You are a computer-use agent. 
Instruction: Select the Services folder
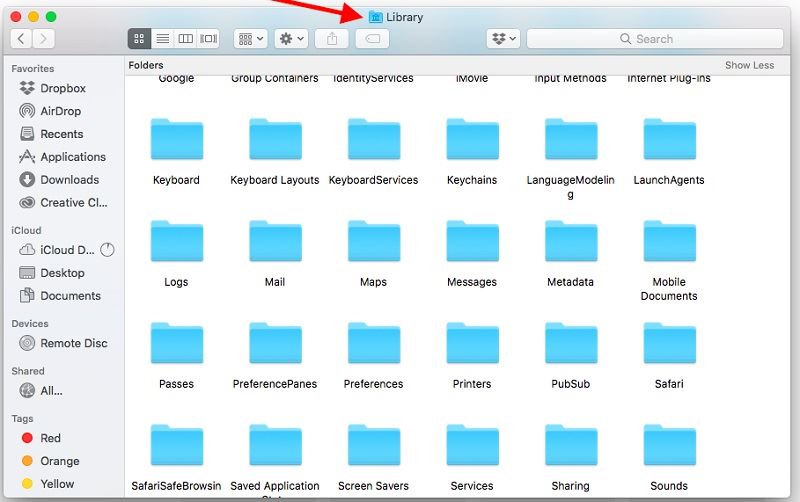point(472,445)
